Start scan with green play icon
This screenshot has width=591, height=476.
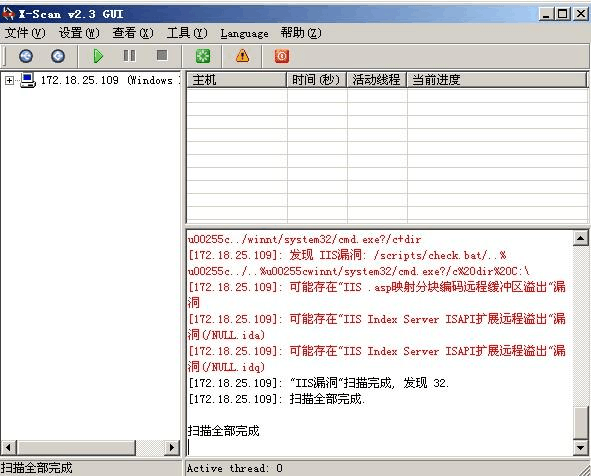pos(98,56)
